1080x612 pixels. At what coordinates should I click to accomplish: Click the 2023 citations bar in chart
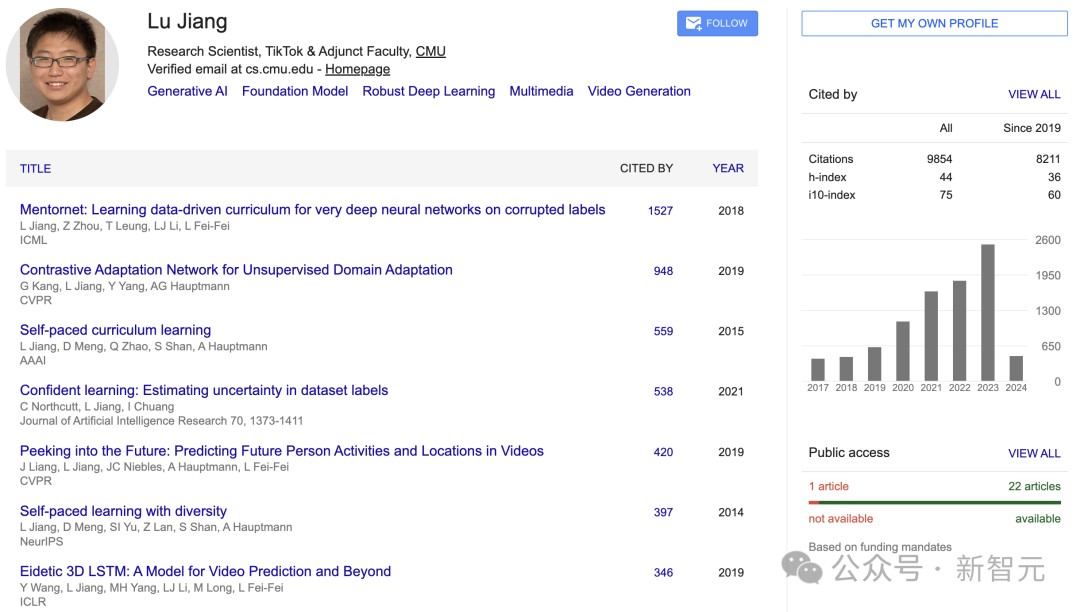click(x=988, y=312)
